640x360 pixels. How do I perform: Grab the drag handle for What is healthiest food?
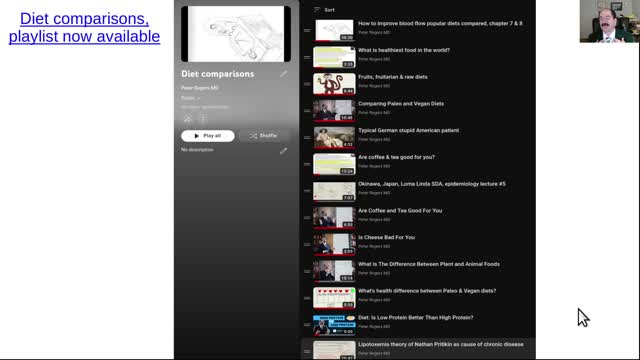coord(307,57)
